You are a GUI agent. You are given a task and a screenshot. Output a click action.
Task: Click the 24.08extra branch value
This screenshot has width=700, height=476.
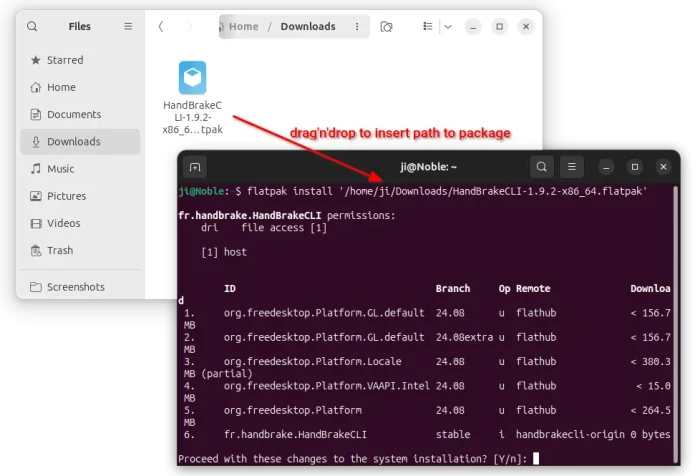[x=464, y=337]
